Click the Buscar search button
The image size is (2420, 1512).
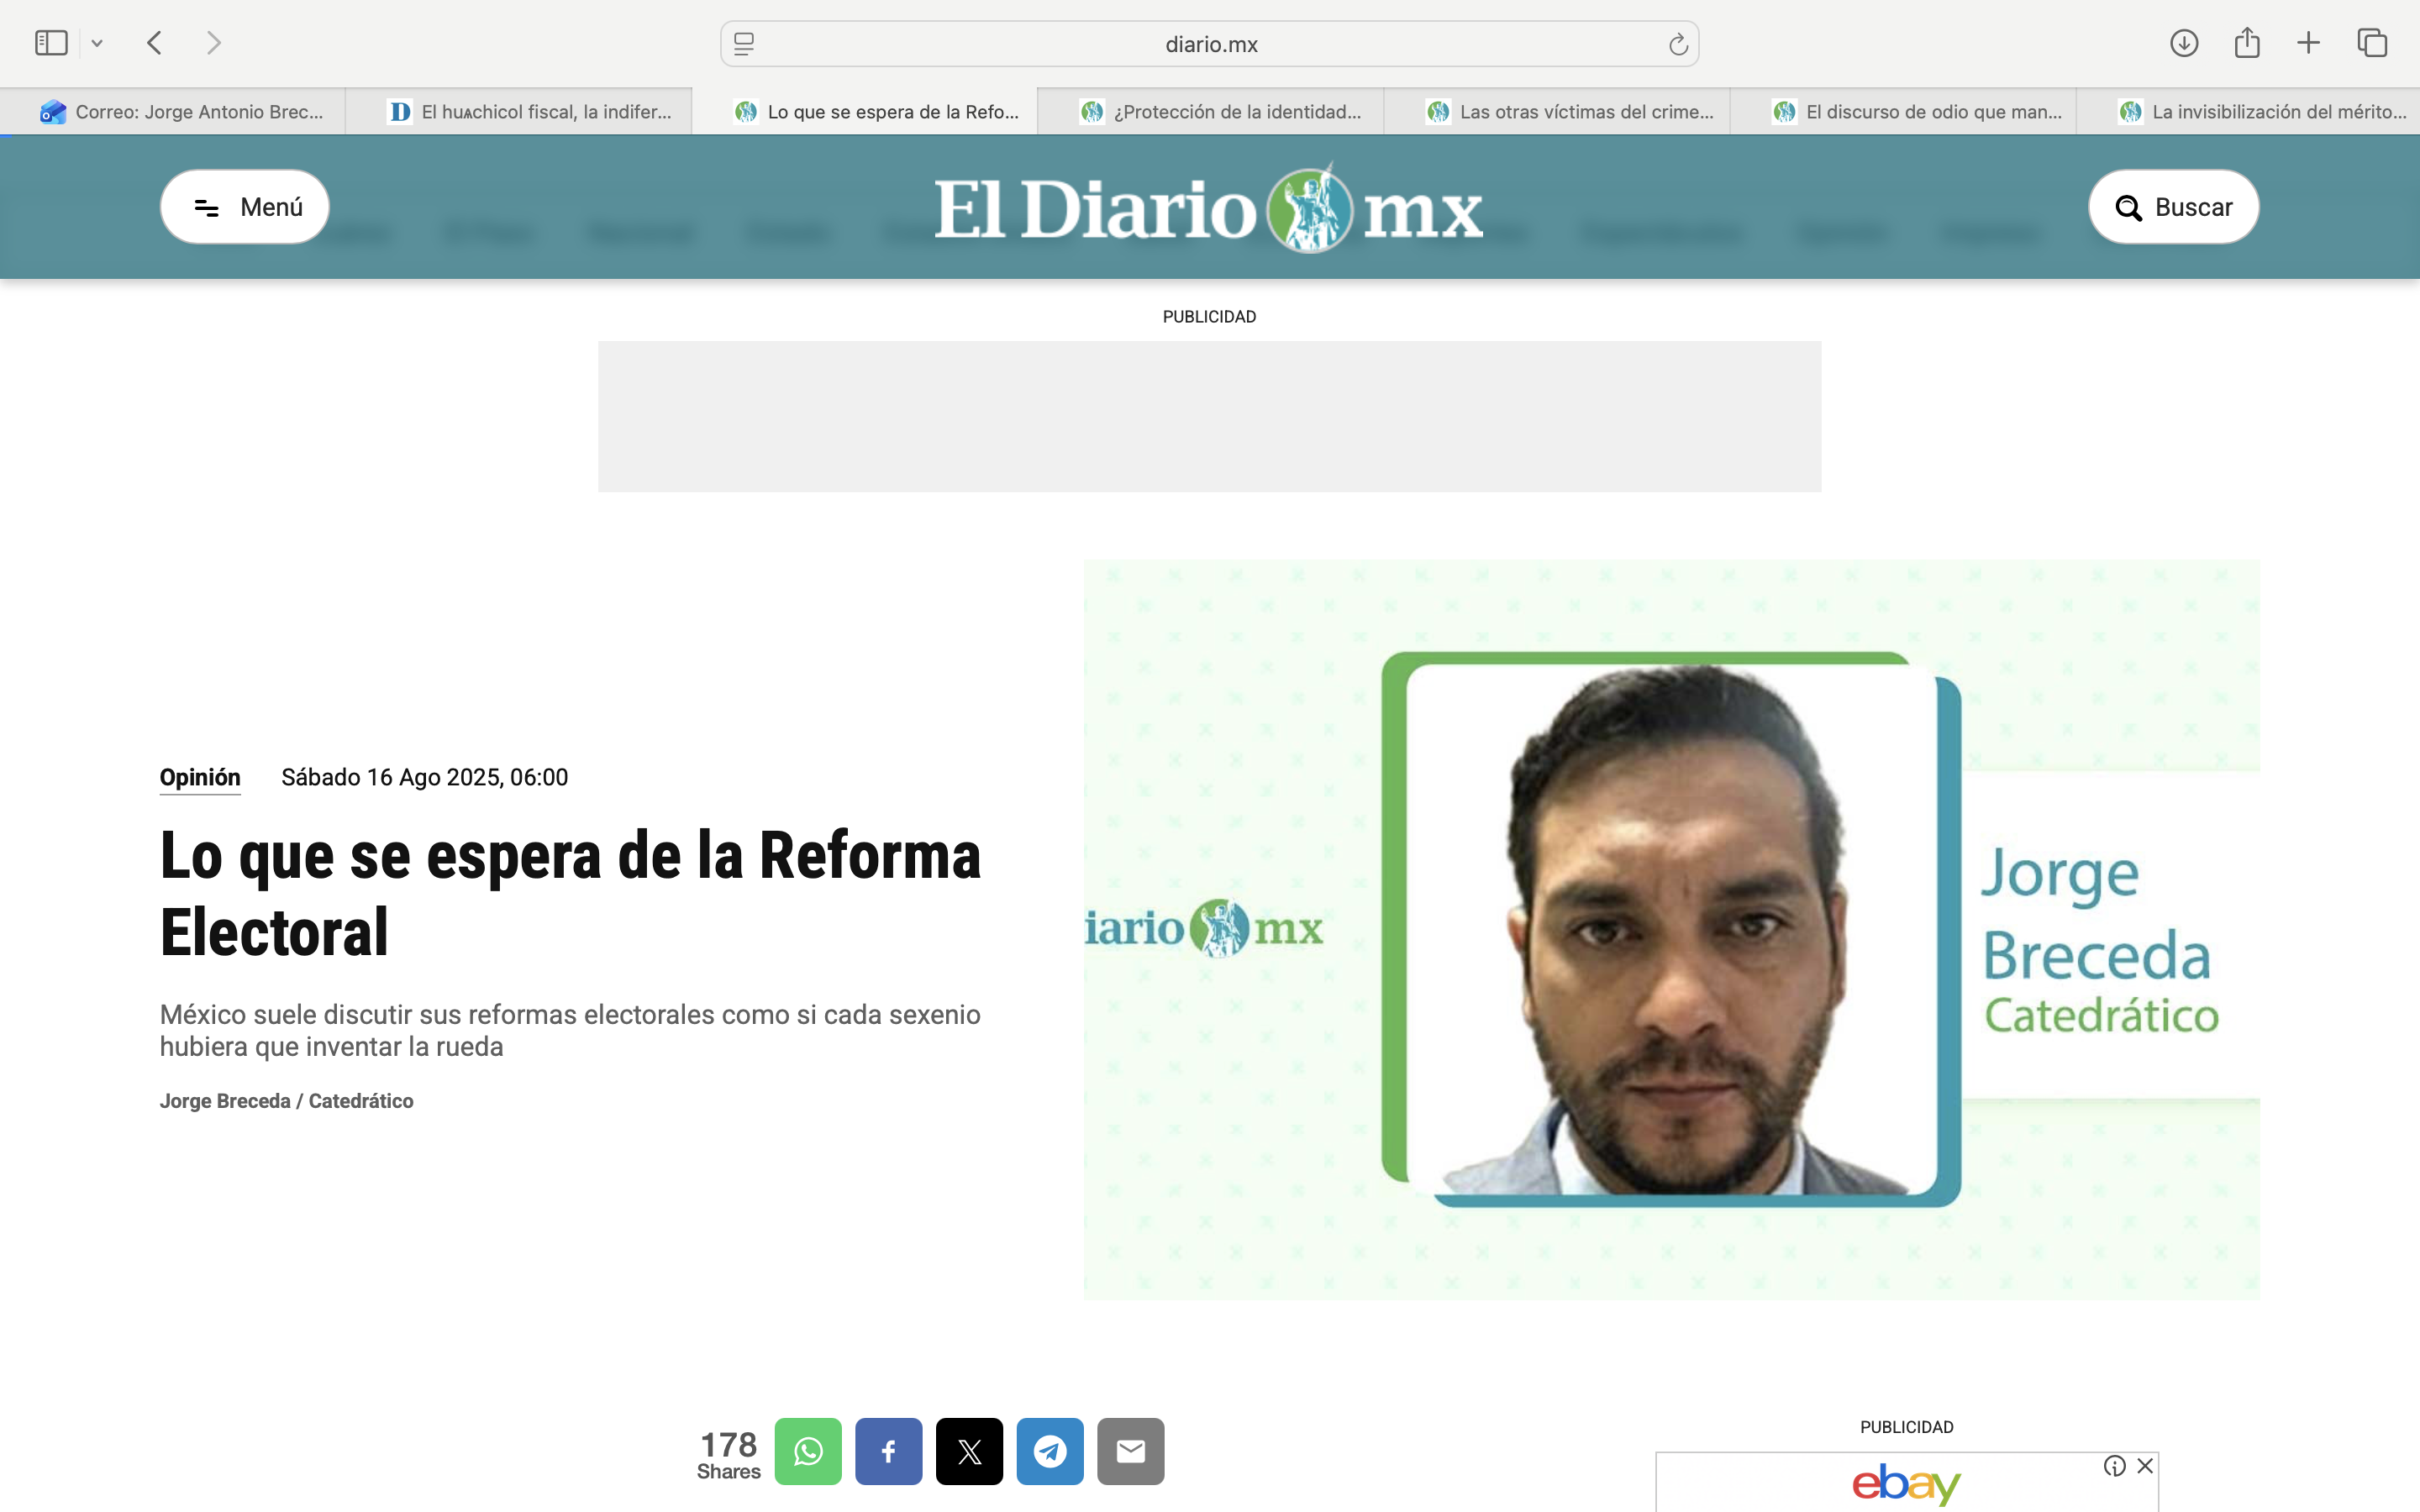pos(2173,207)
